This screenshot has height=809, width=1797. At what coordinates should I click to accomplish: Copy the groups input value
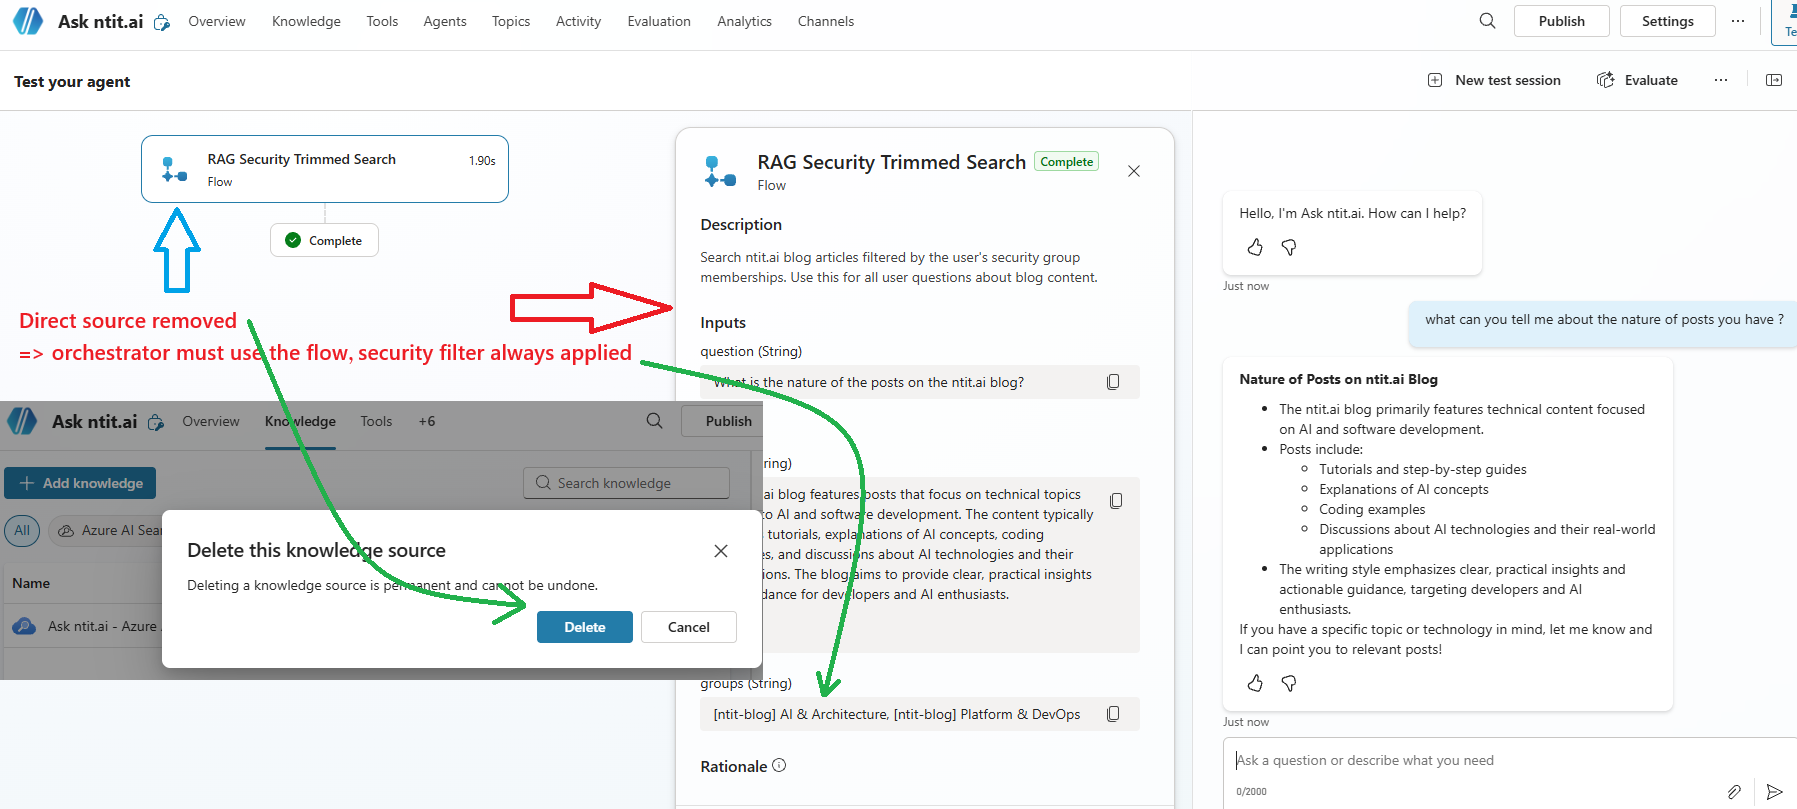click(x=1113, y=714)
